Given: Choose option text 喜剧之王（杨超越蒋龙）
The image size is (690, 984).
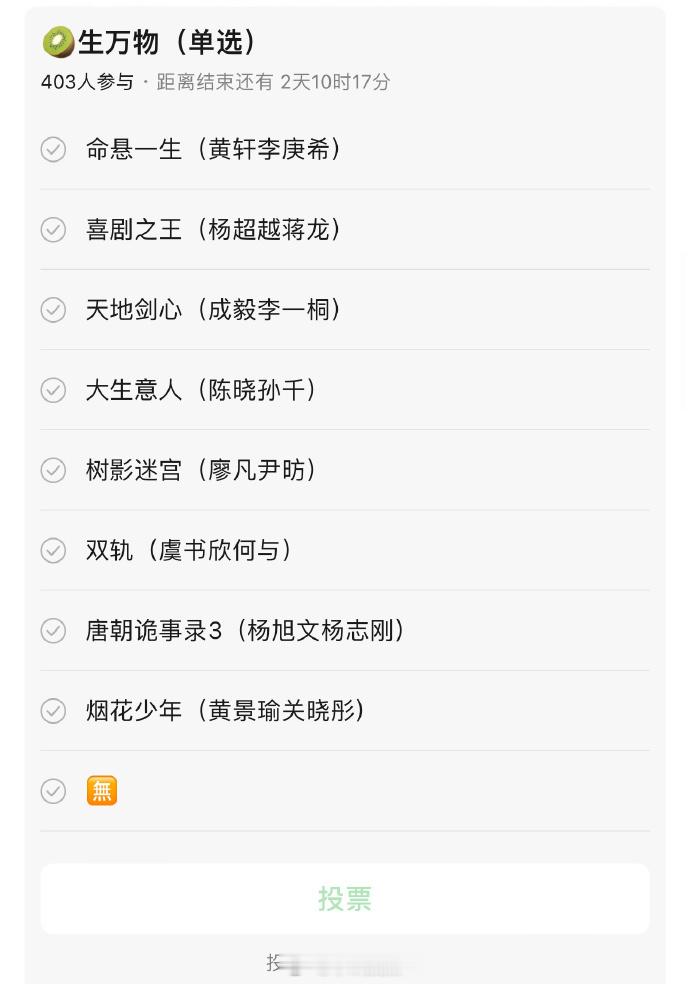Looking at the screenshot, I should point(213,230).
